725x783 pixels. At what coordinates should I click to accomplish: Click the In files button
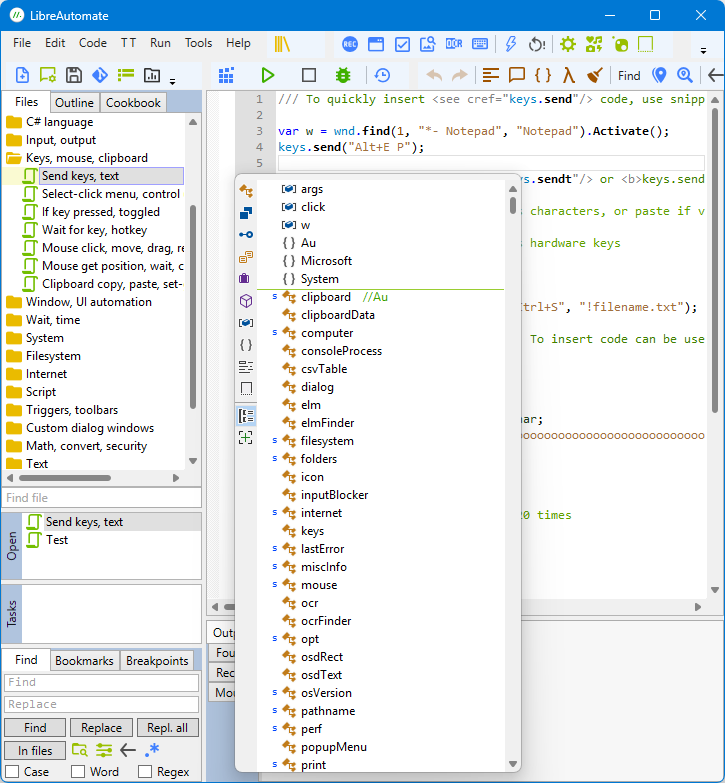[35, 750]
